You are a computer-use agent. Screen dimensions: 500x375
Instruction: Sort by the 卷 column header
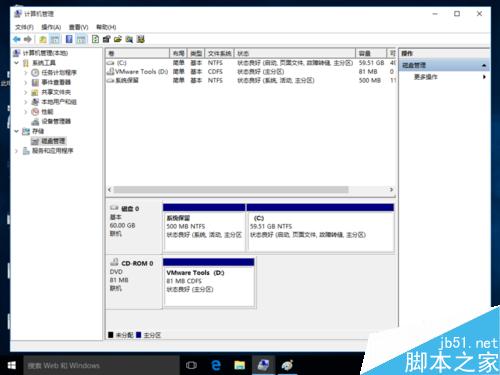138,53
